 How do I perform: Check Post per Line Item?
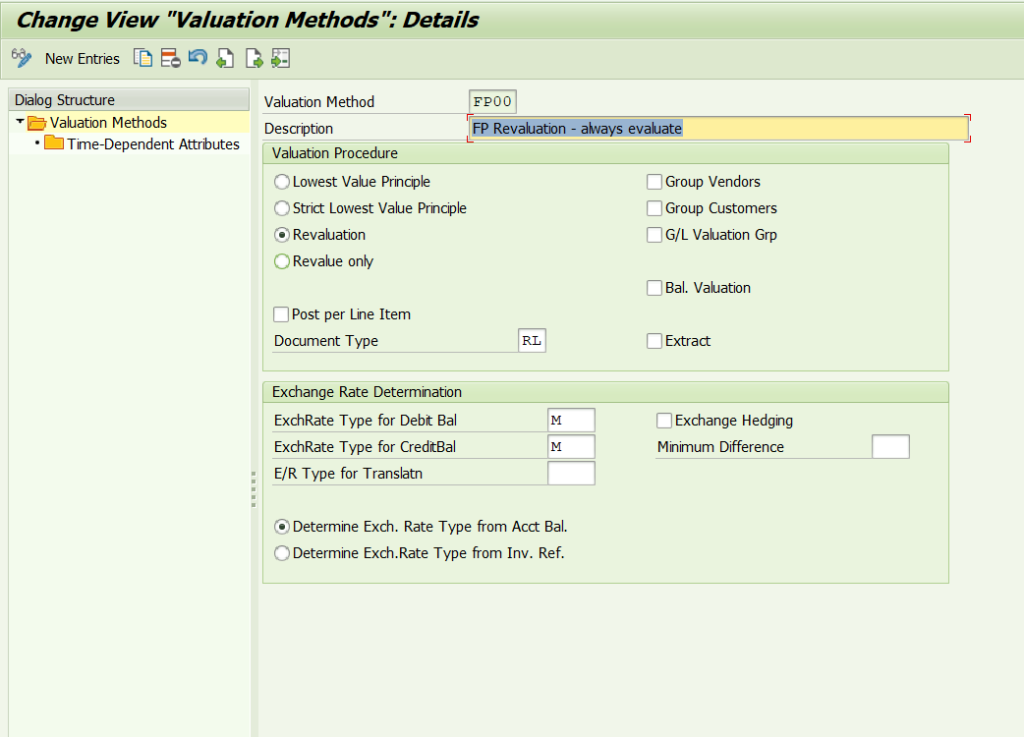281,314
